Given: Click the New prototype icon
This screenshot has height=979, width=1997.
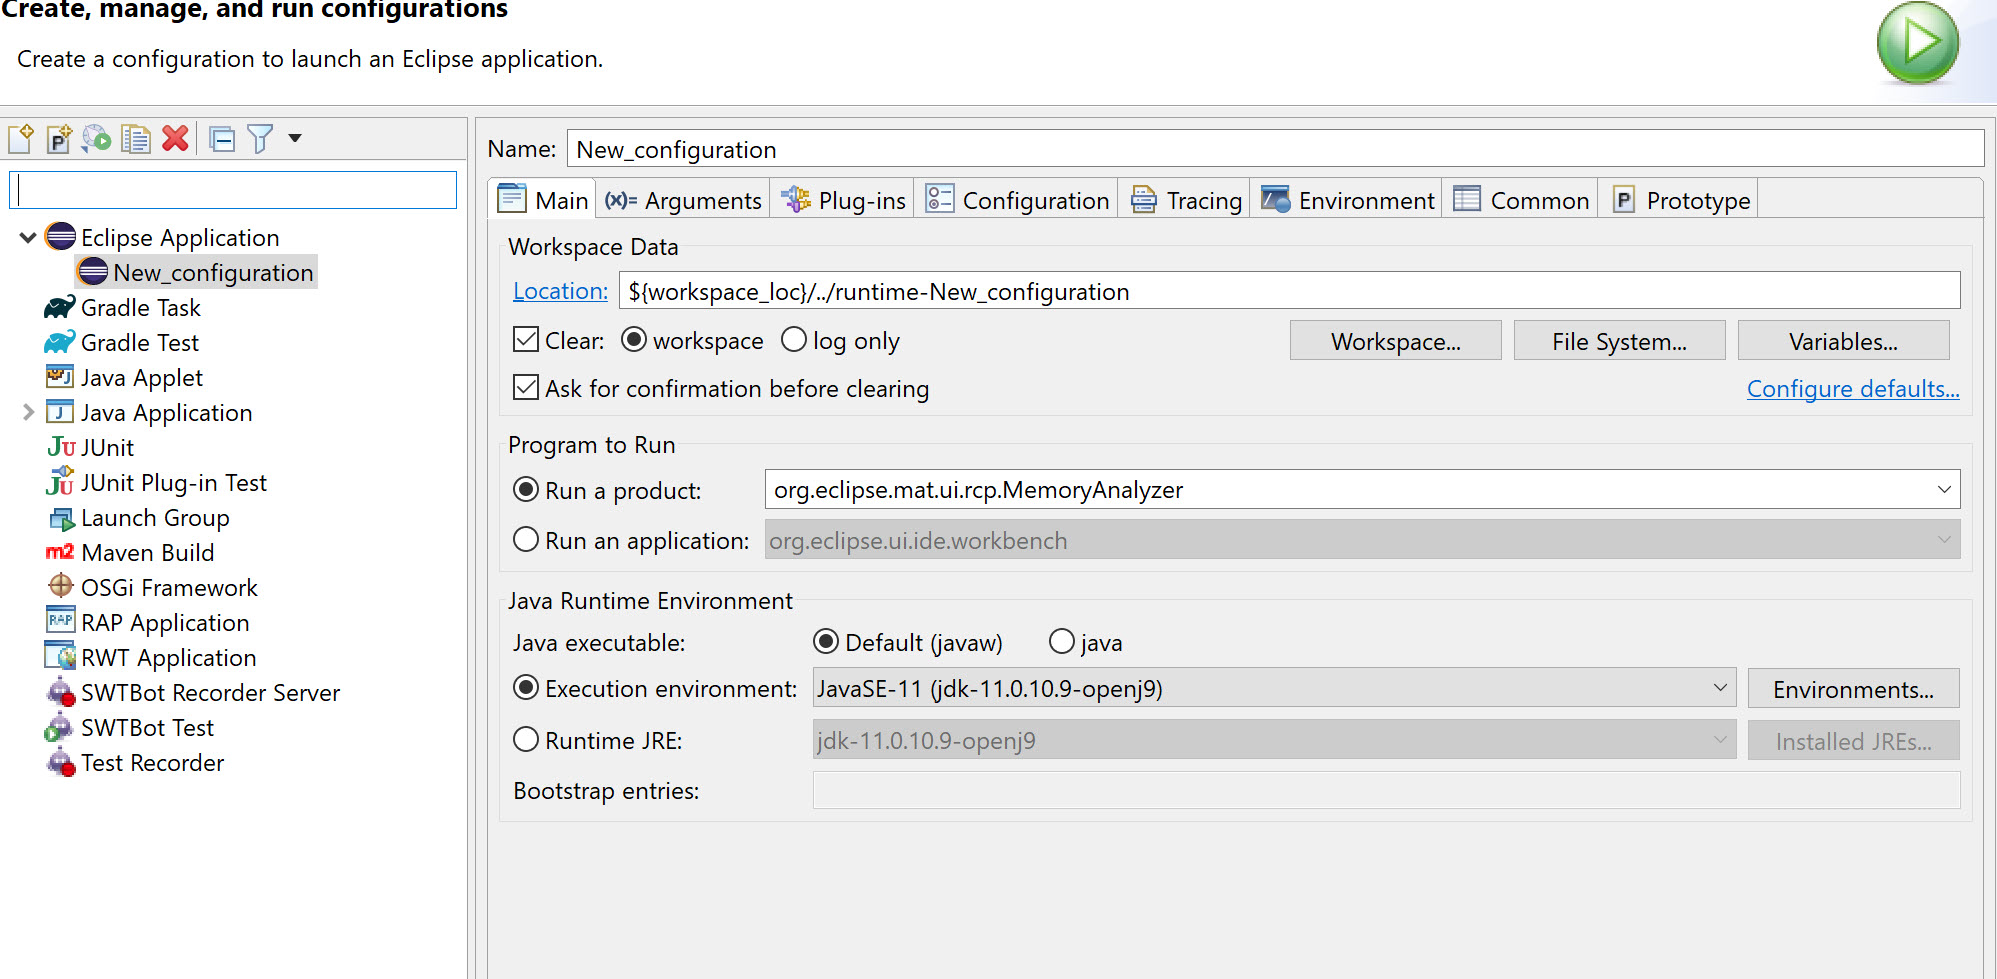Looking at the screenshot, I should tap(59, 138).
